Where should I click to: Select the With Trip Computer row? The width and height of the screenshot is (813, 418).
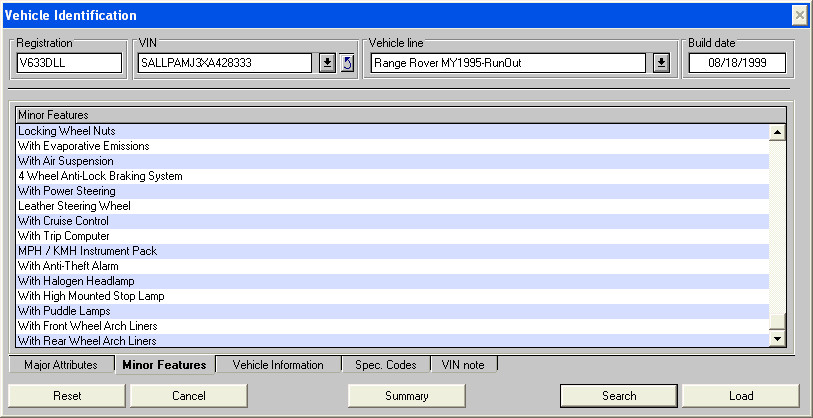click(x=393, y=236)
